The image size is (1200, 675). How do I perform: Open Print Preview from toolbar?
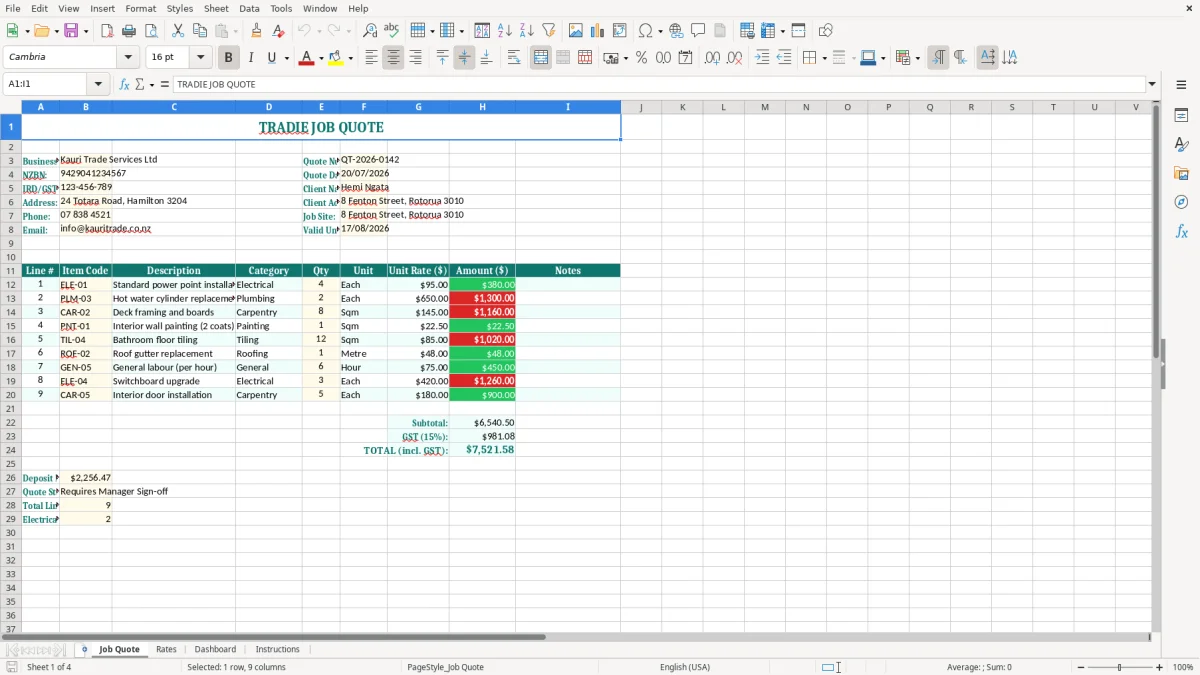pos(151,31)
